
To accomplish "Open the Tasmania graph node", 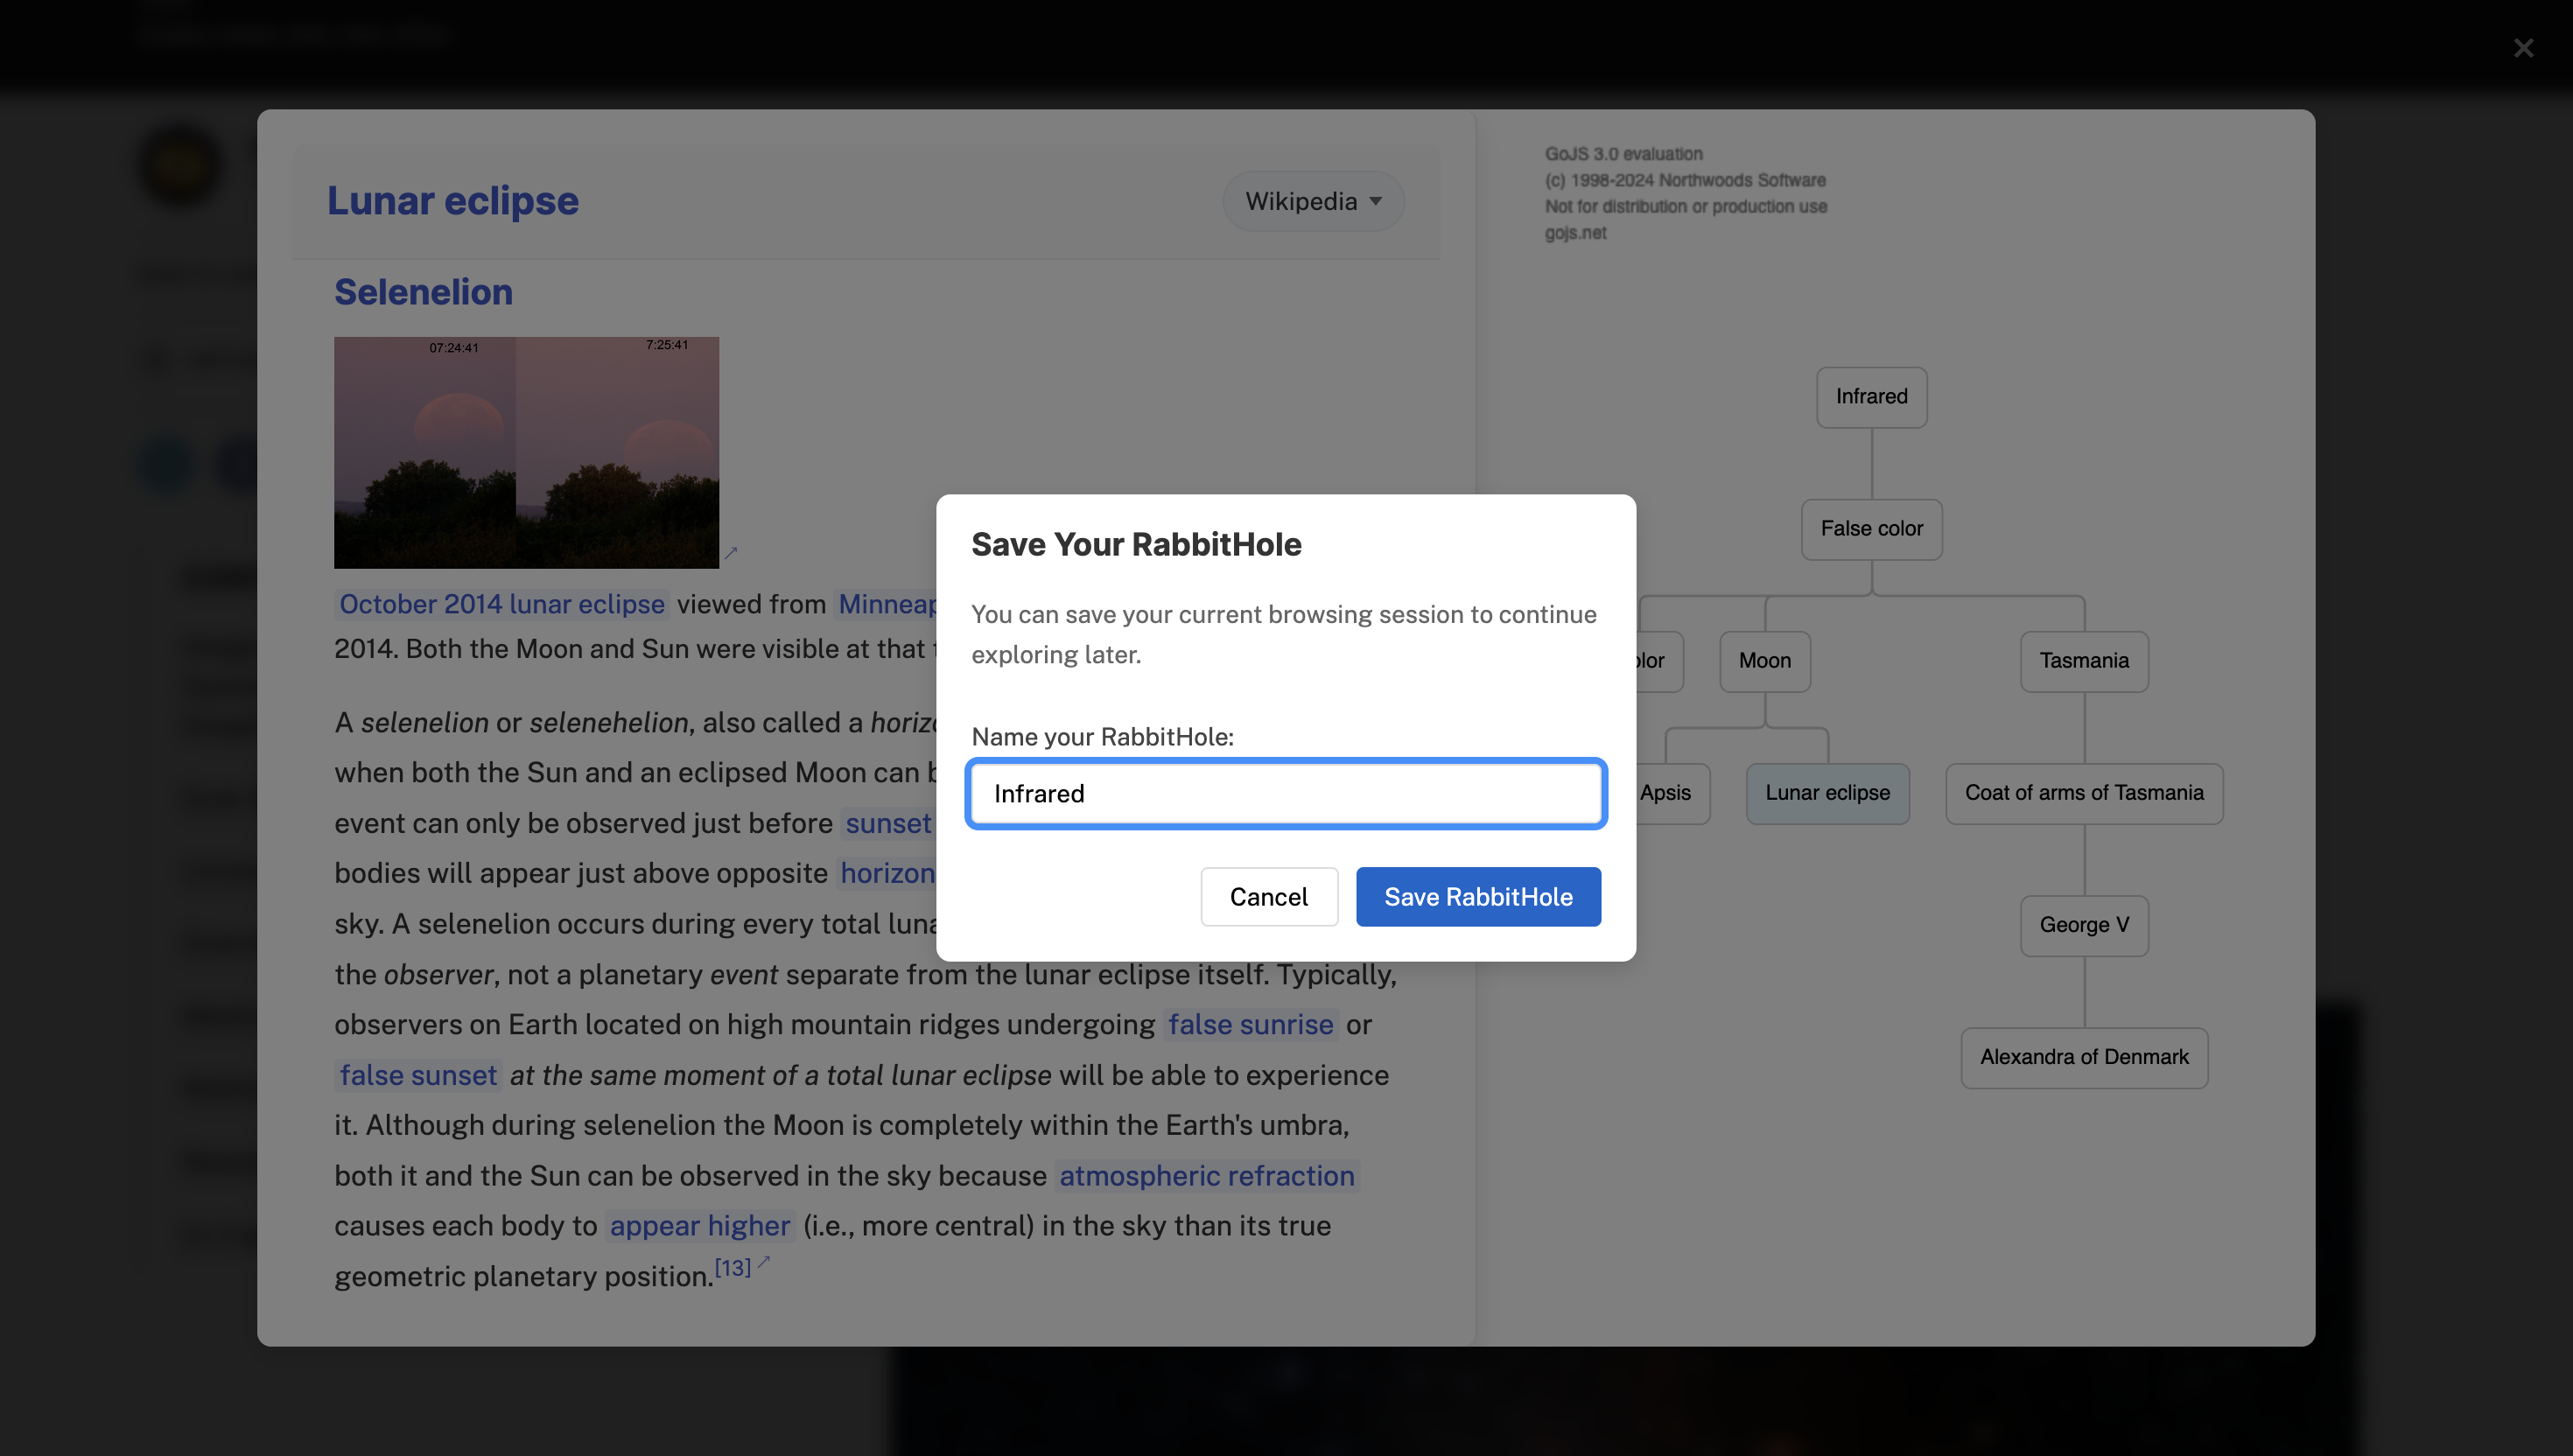I will (2083, 661).
